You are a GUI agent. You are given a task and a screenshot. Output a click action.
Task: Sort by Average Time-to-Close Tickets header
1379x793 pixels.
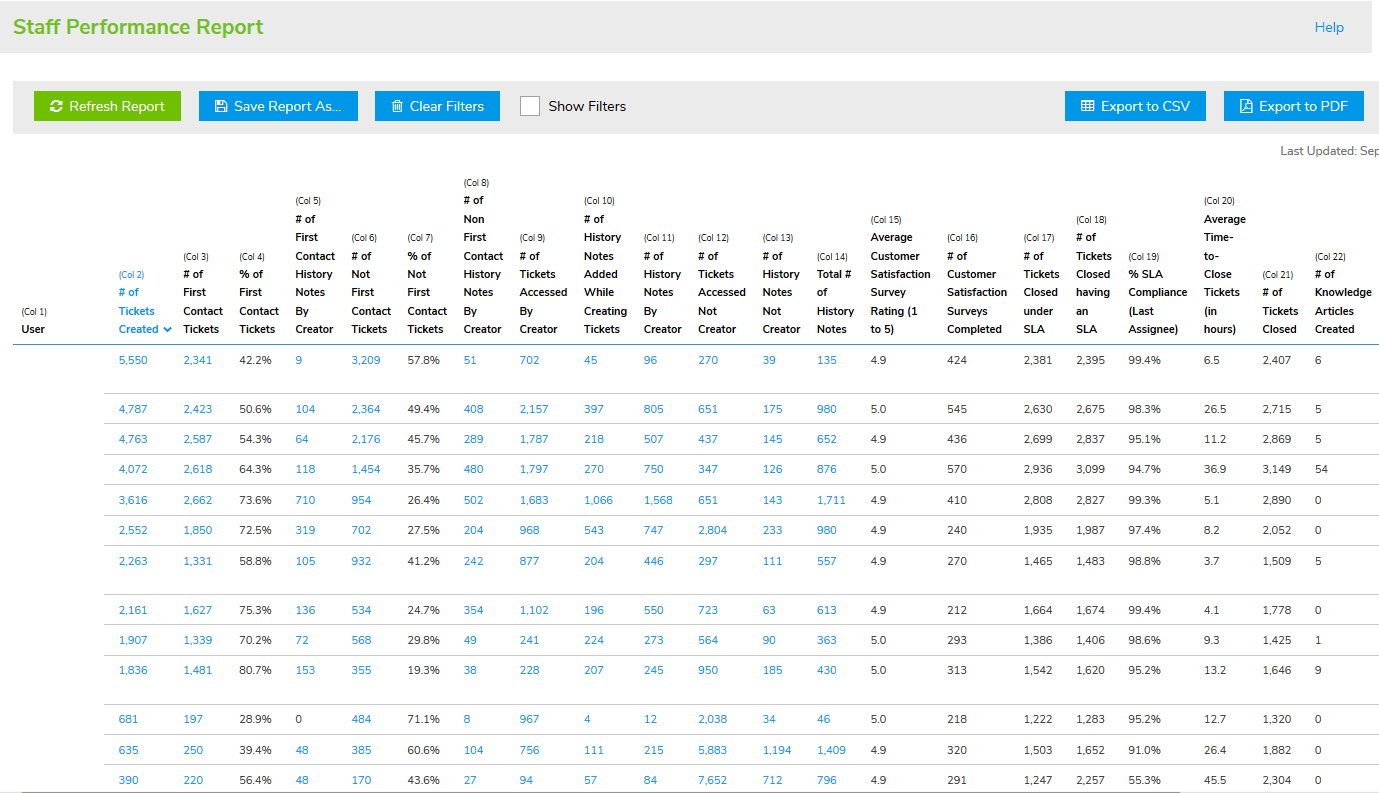coord(1224,274)
